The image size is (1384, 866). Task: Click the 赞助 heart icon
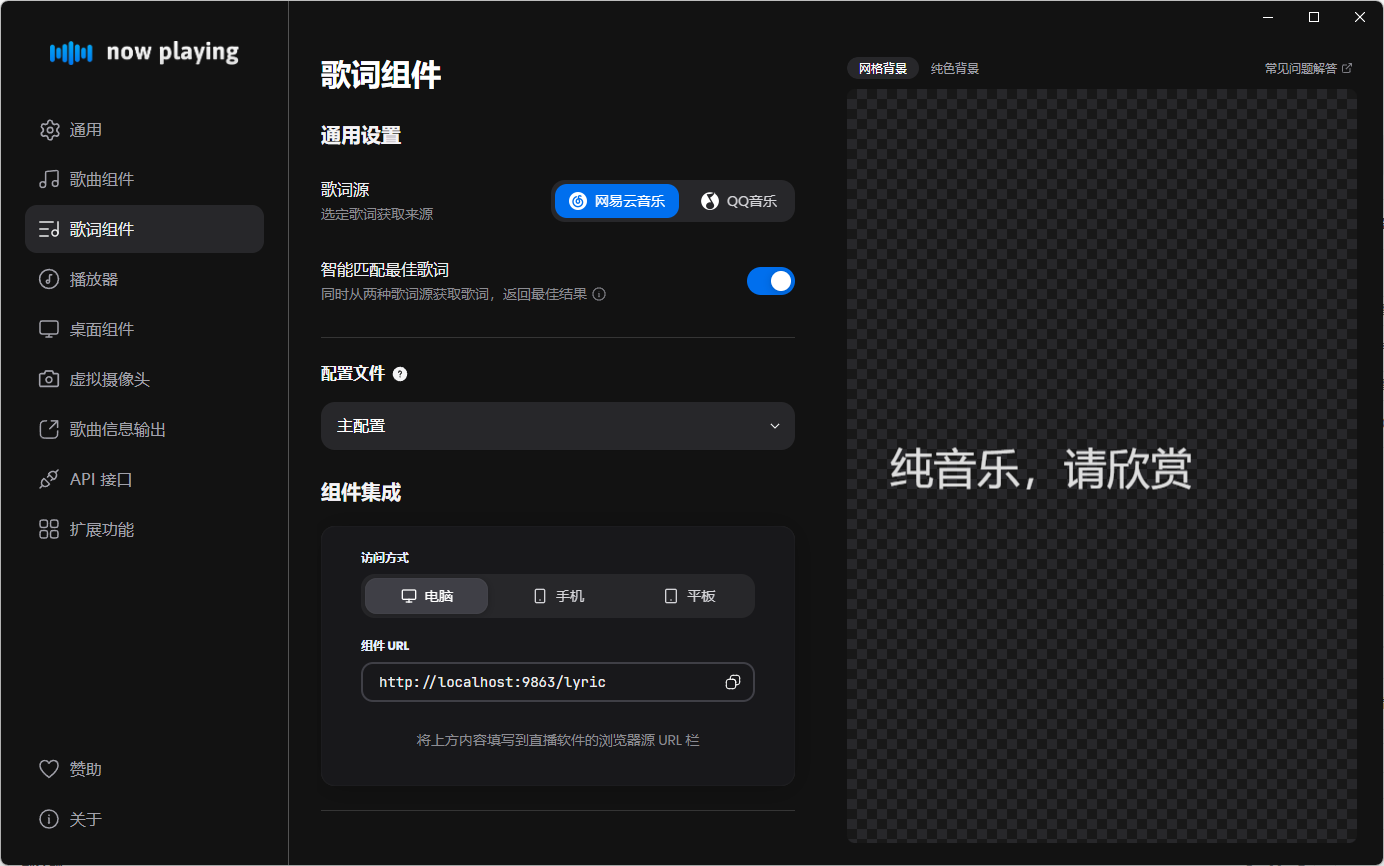coord(49,769)
